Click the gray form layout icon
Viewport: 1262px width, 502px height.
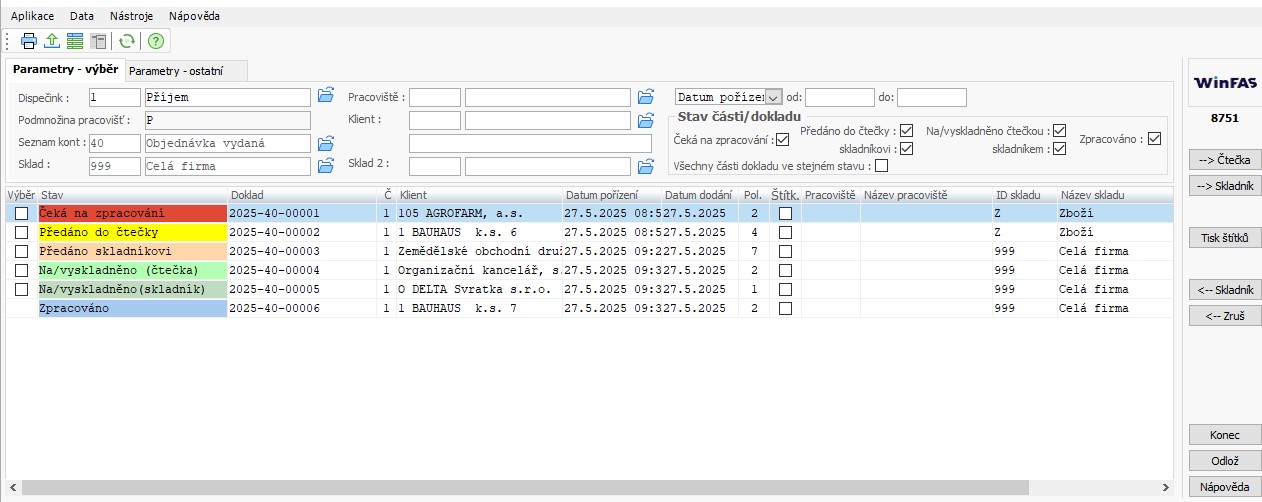click(x=98, y=41)
